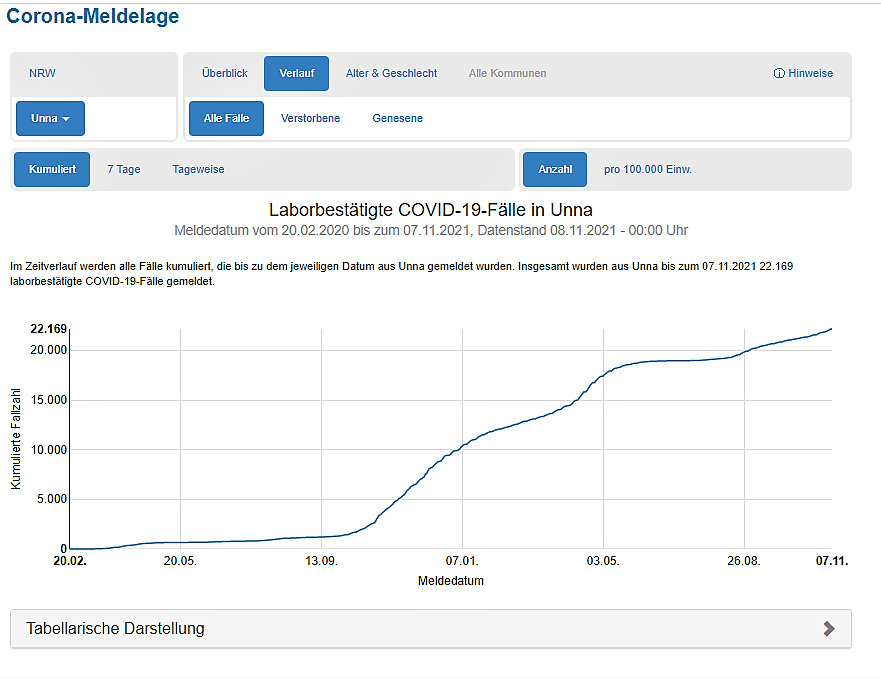Screen dimensions: 881x679
Task: Switch to Genesene cases view
Action: (397, 118)
